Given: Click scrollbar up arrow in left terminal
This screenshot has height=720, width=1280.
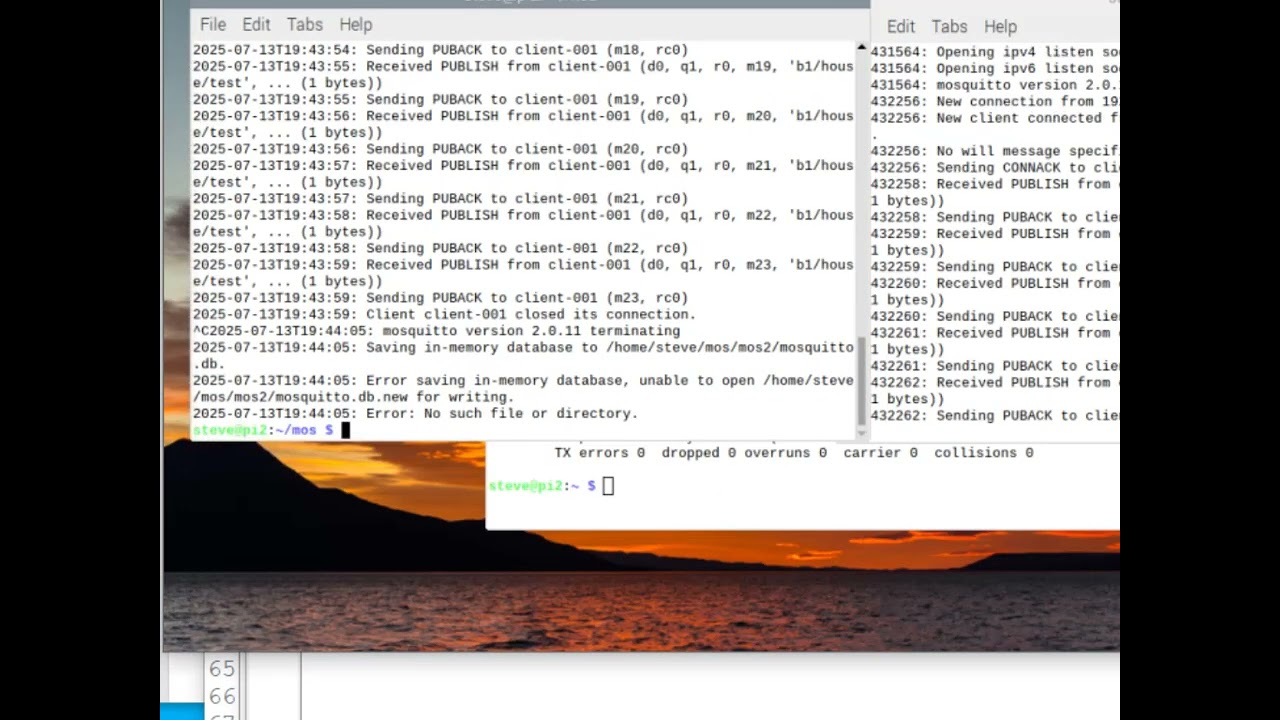Looking at the screenshot, I should coord(862,47).
